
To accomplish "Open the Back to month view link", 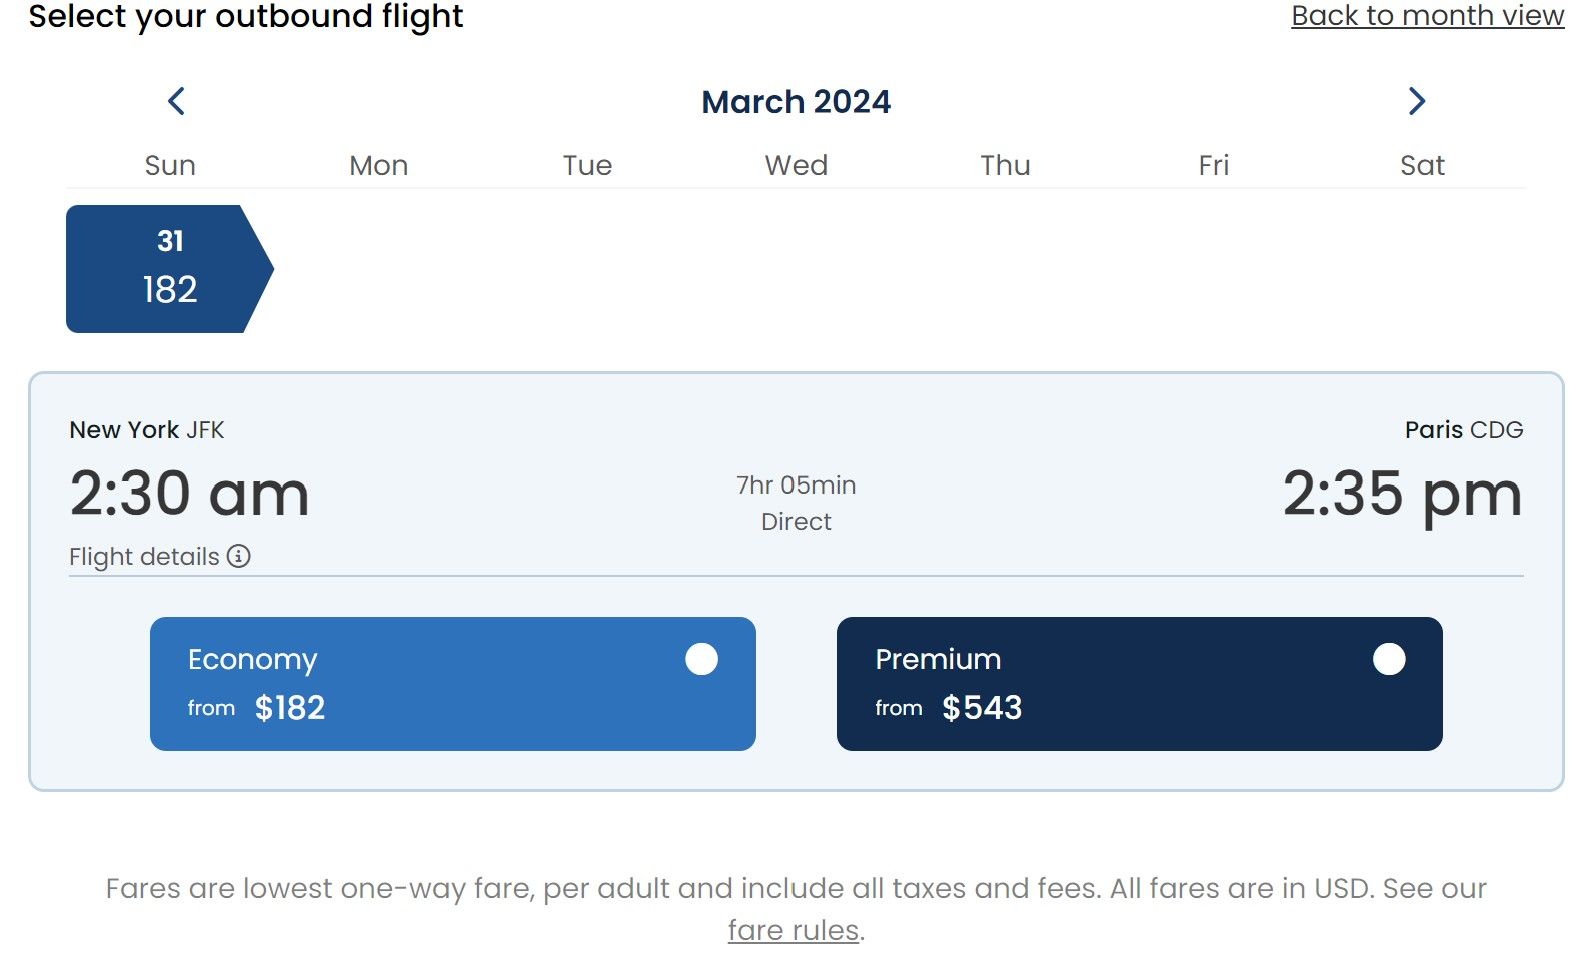I will (1427, 16).
